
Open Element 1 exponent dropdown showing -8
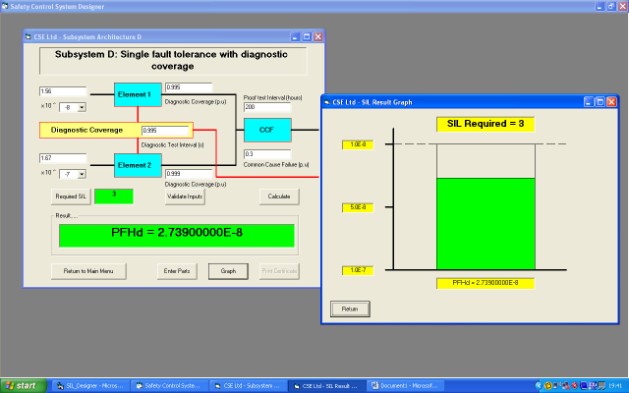(x=82, y=107)
